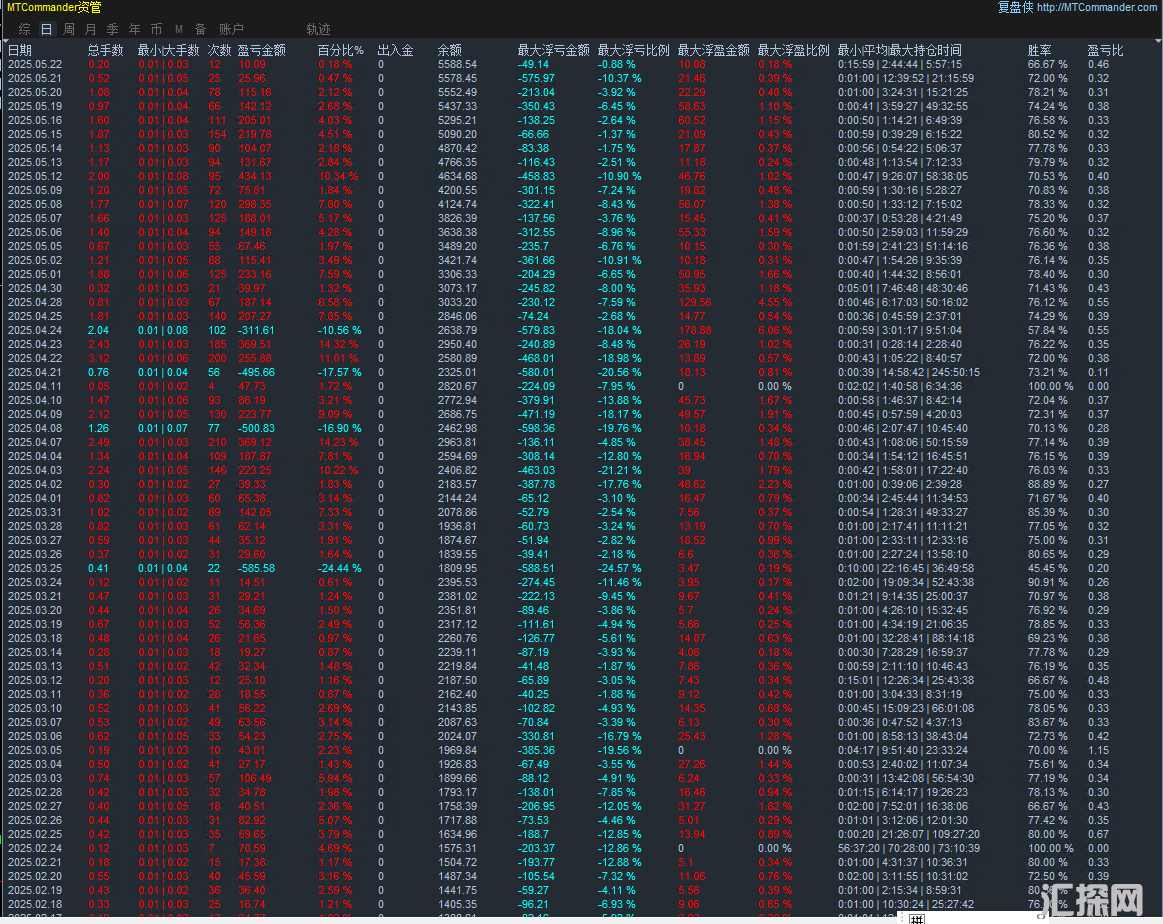This screenshot has height=924, width=1163.
Task: Click the 复盘侠 label beside the URL
Action: coord(1015,7)
